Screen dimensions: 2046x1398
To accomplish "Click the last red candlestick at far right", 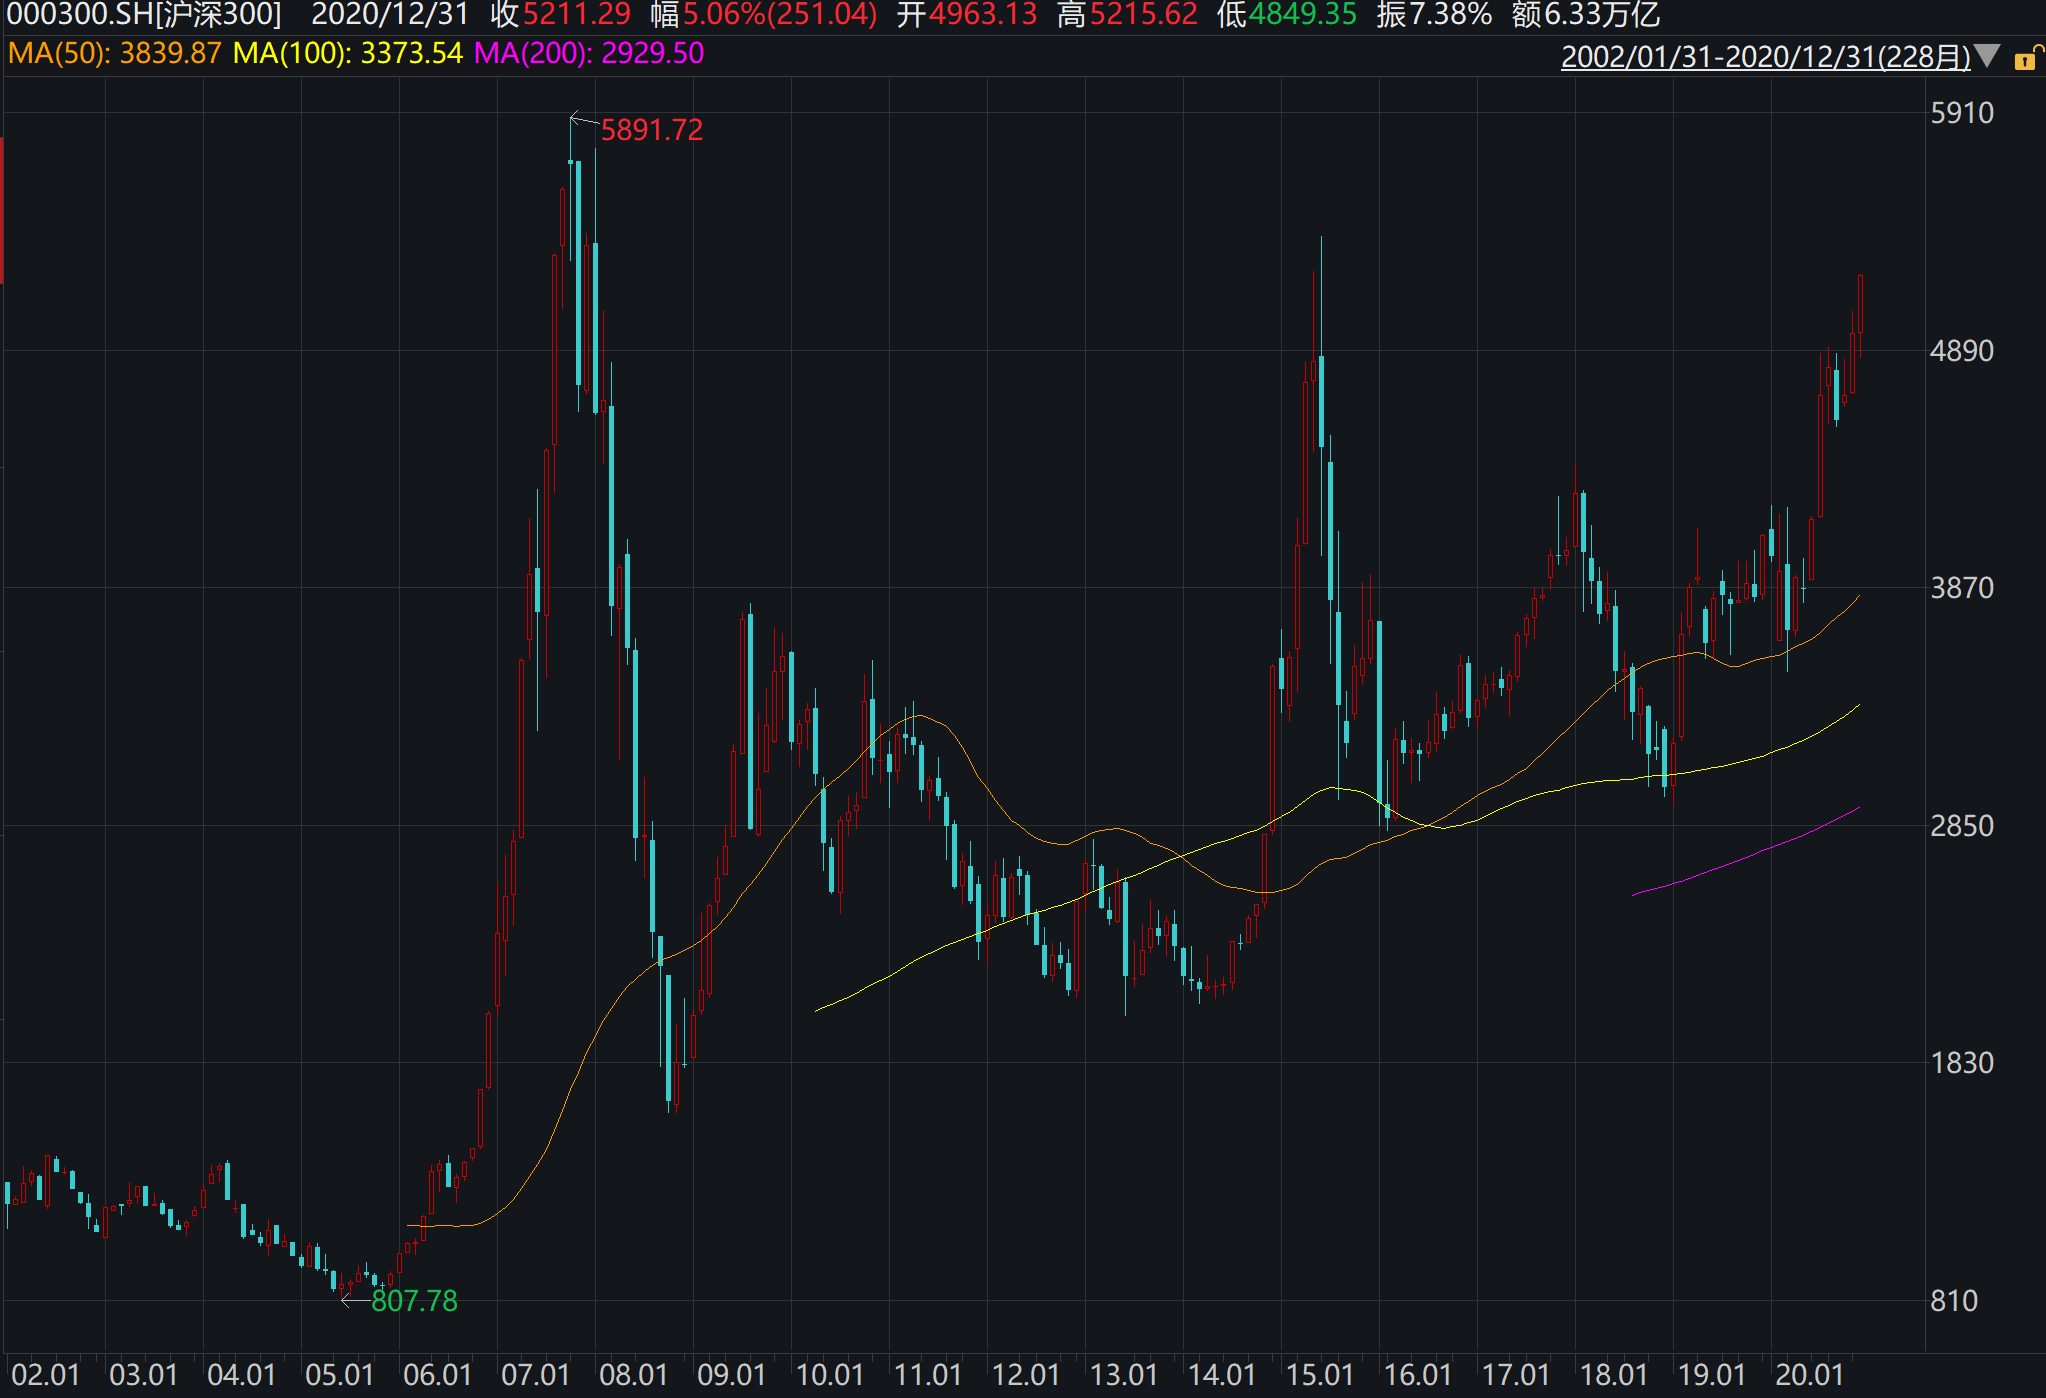I will pyautogui.click(x=1860, y=305).
